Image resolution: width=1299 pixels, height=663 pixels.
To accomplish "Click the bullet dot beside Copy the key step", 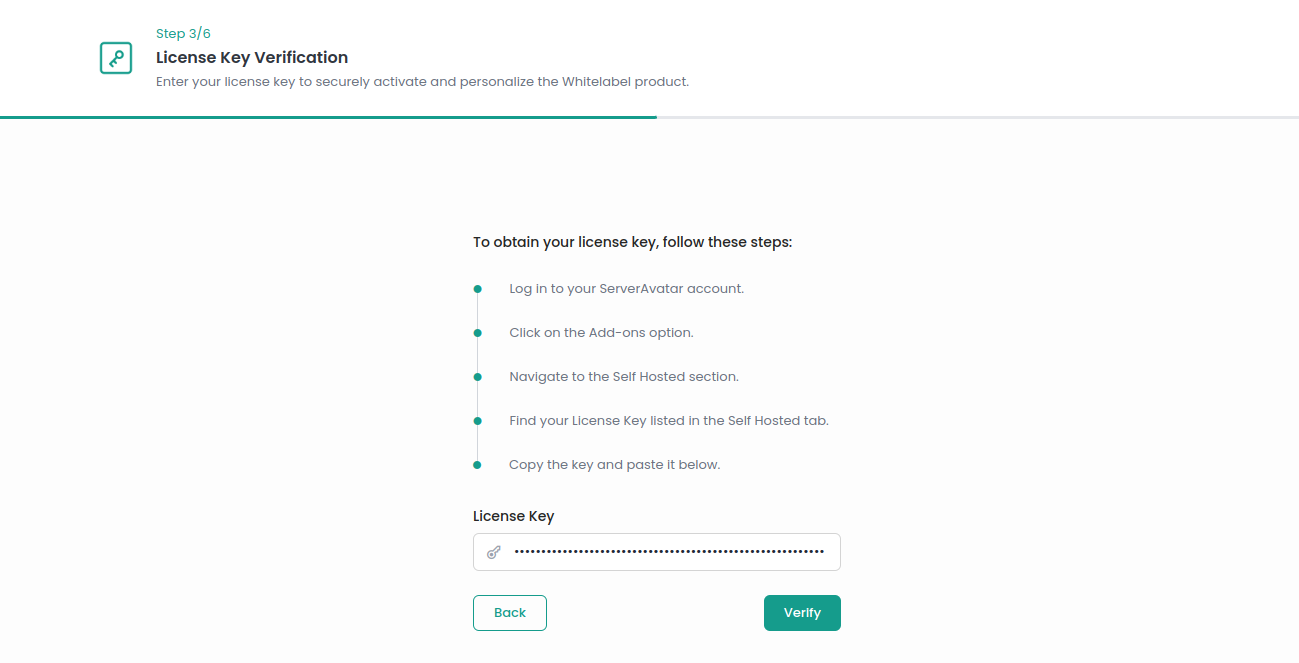I will (x=478, y=465).
